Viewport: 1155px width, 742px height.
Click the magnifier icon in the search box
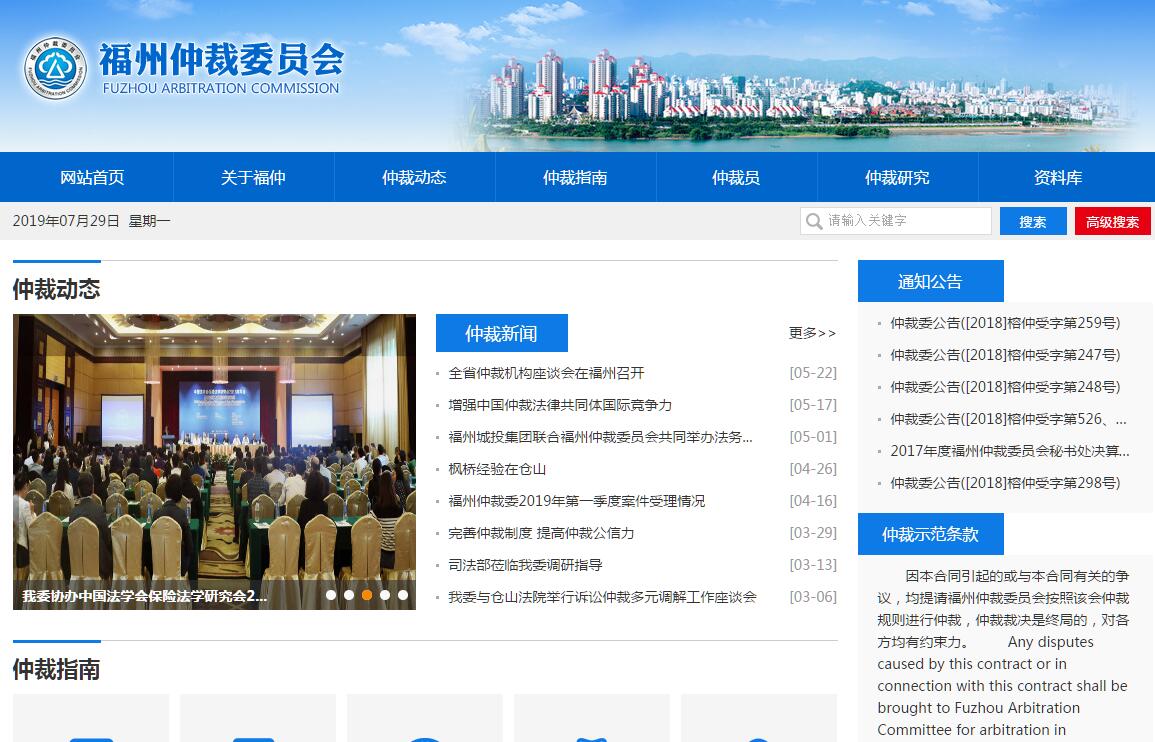[x=814, y=221]
